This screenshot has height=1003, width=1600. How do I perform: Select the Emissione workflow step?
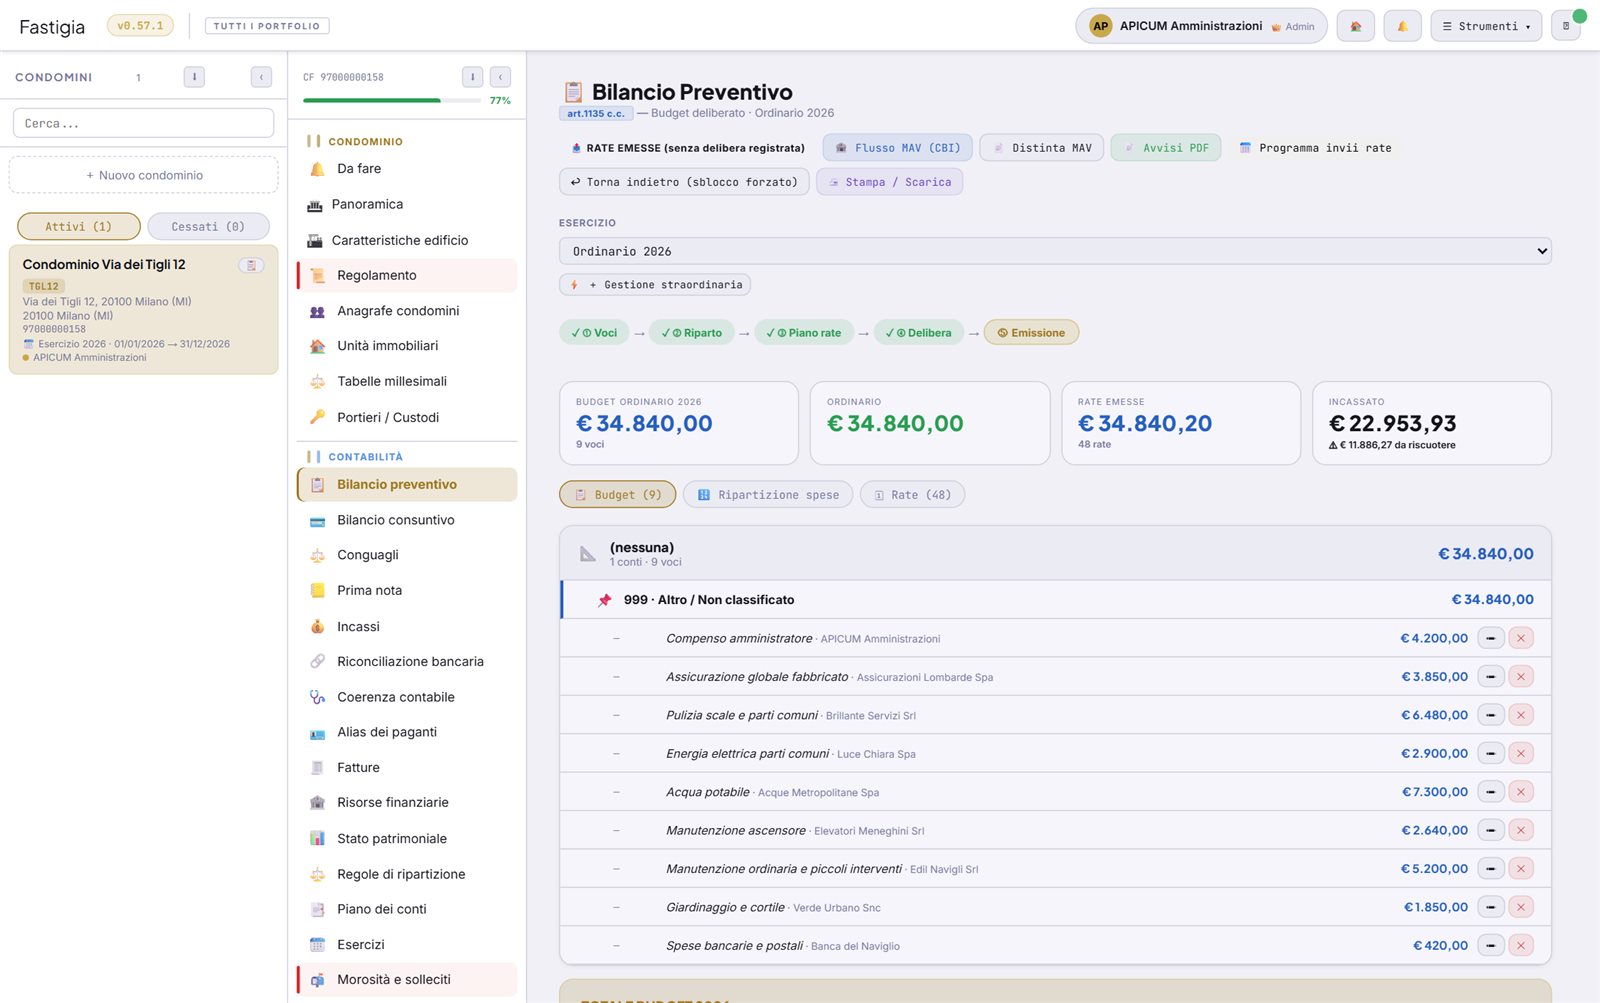pyautogui.click(x=1031, y=333)
